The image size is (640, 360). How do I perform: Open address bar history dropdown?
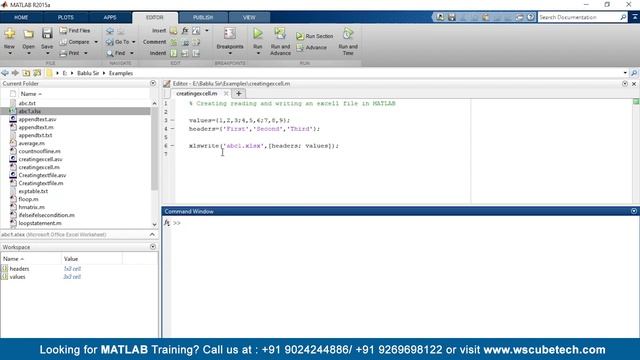coord(625,73)
